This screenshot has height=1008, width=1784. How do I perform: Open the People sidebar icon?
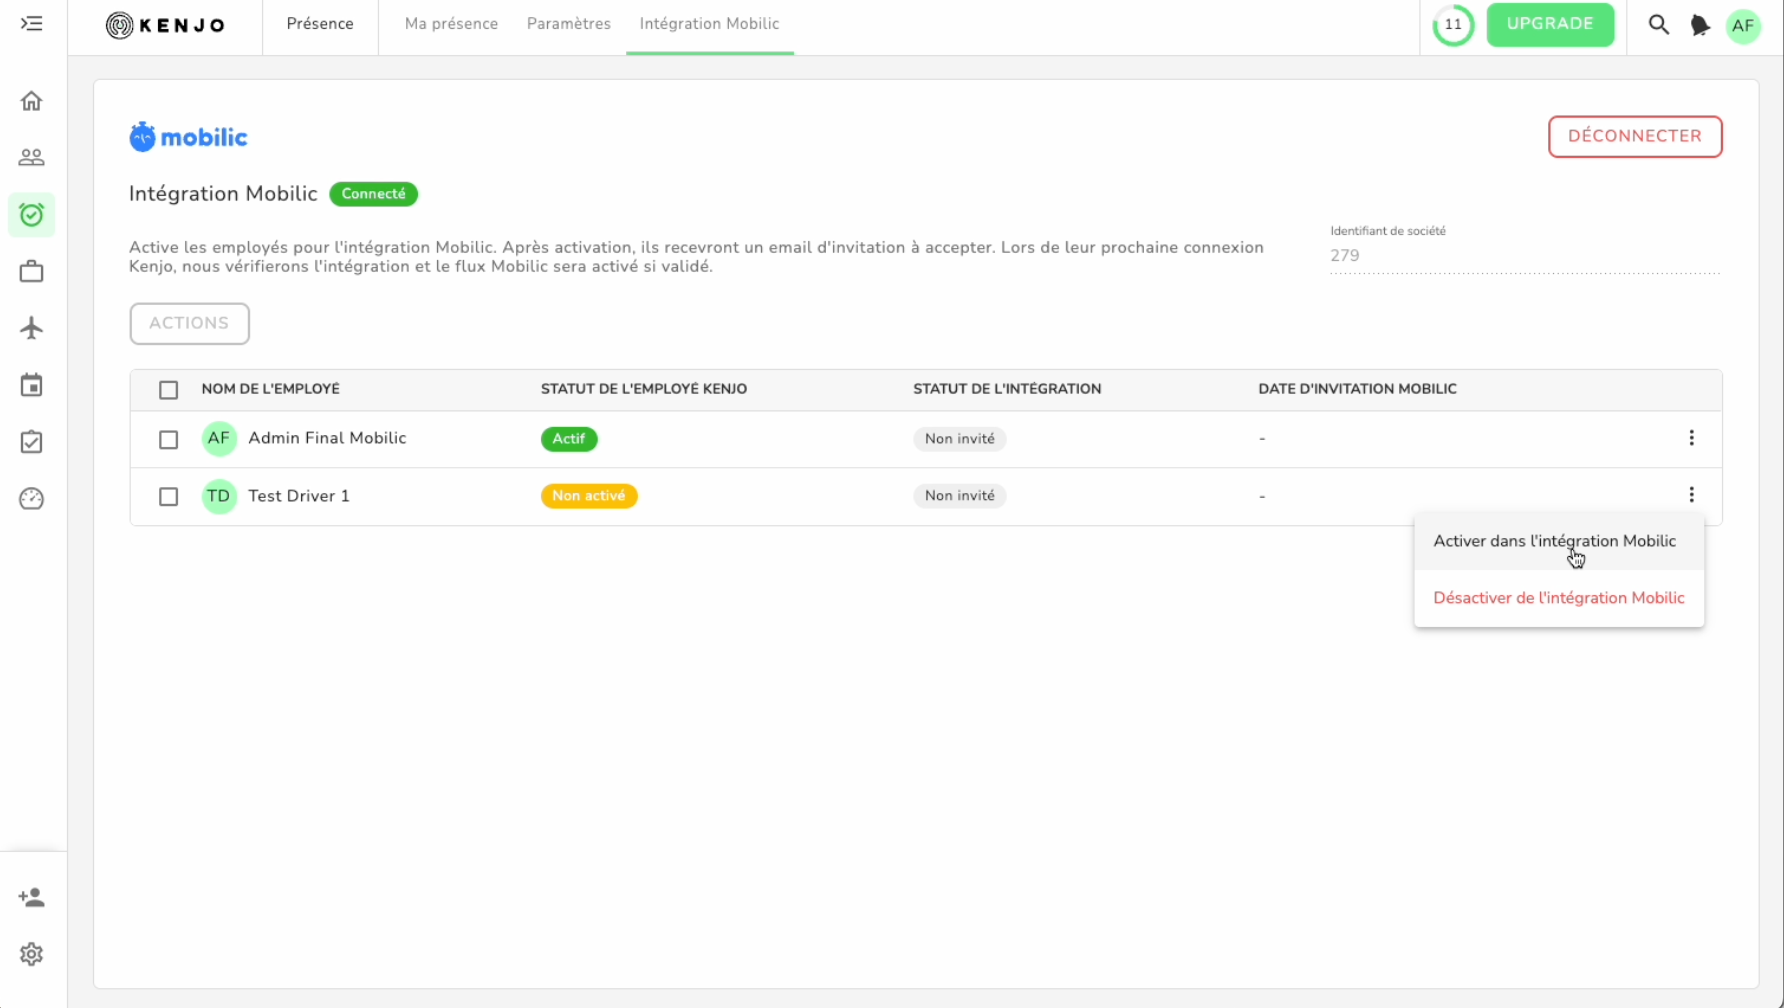point(32,158)
